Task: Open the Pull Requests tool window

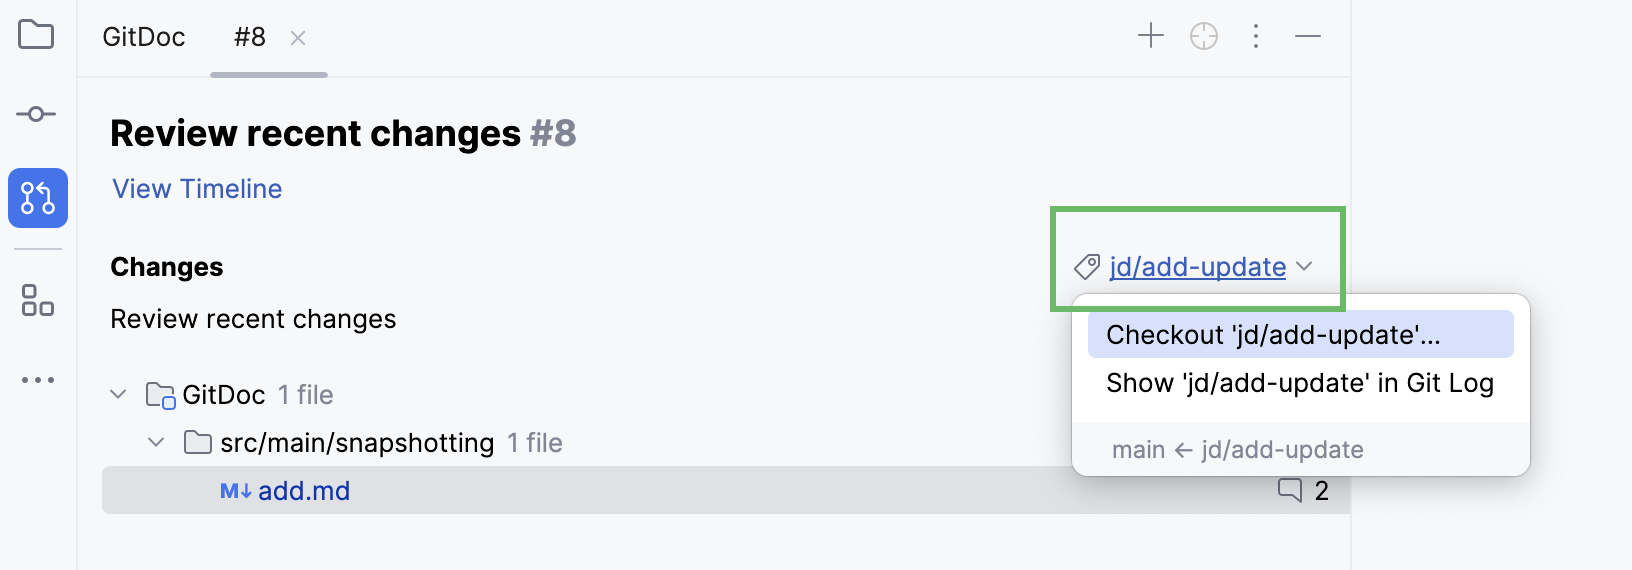Action: [38, 197]
